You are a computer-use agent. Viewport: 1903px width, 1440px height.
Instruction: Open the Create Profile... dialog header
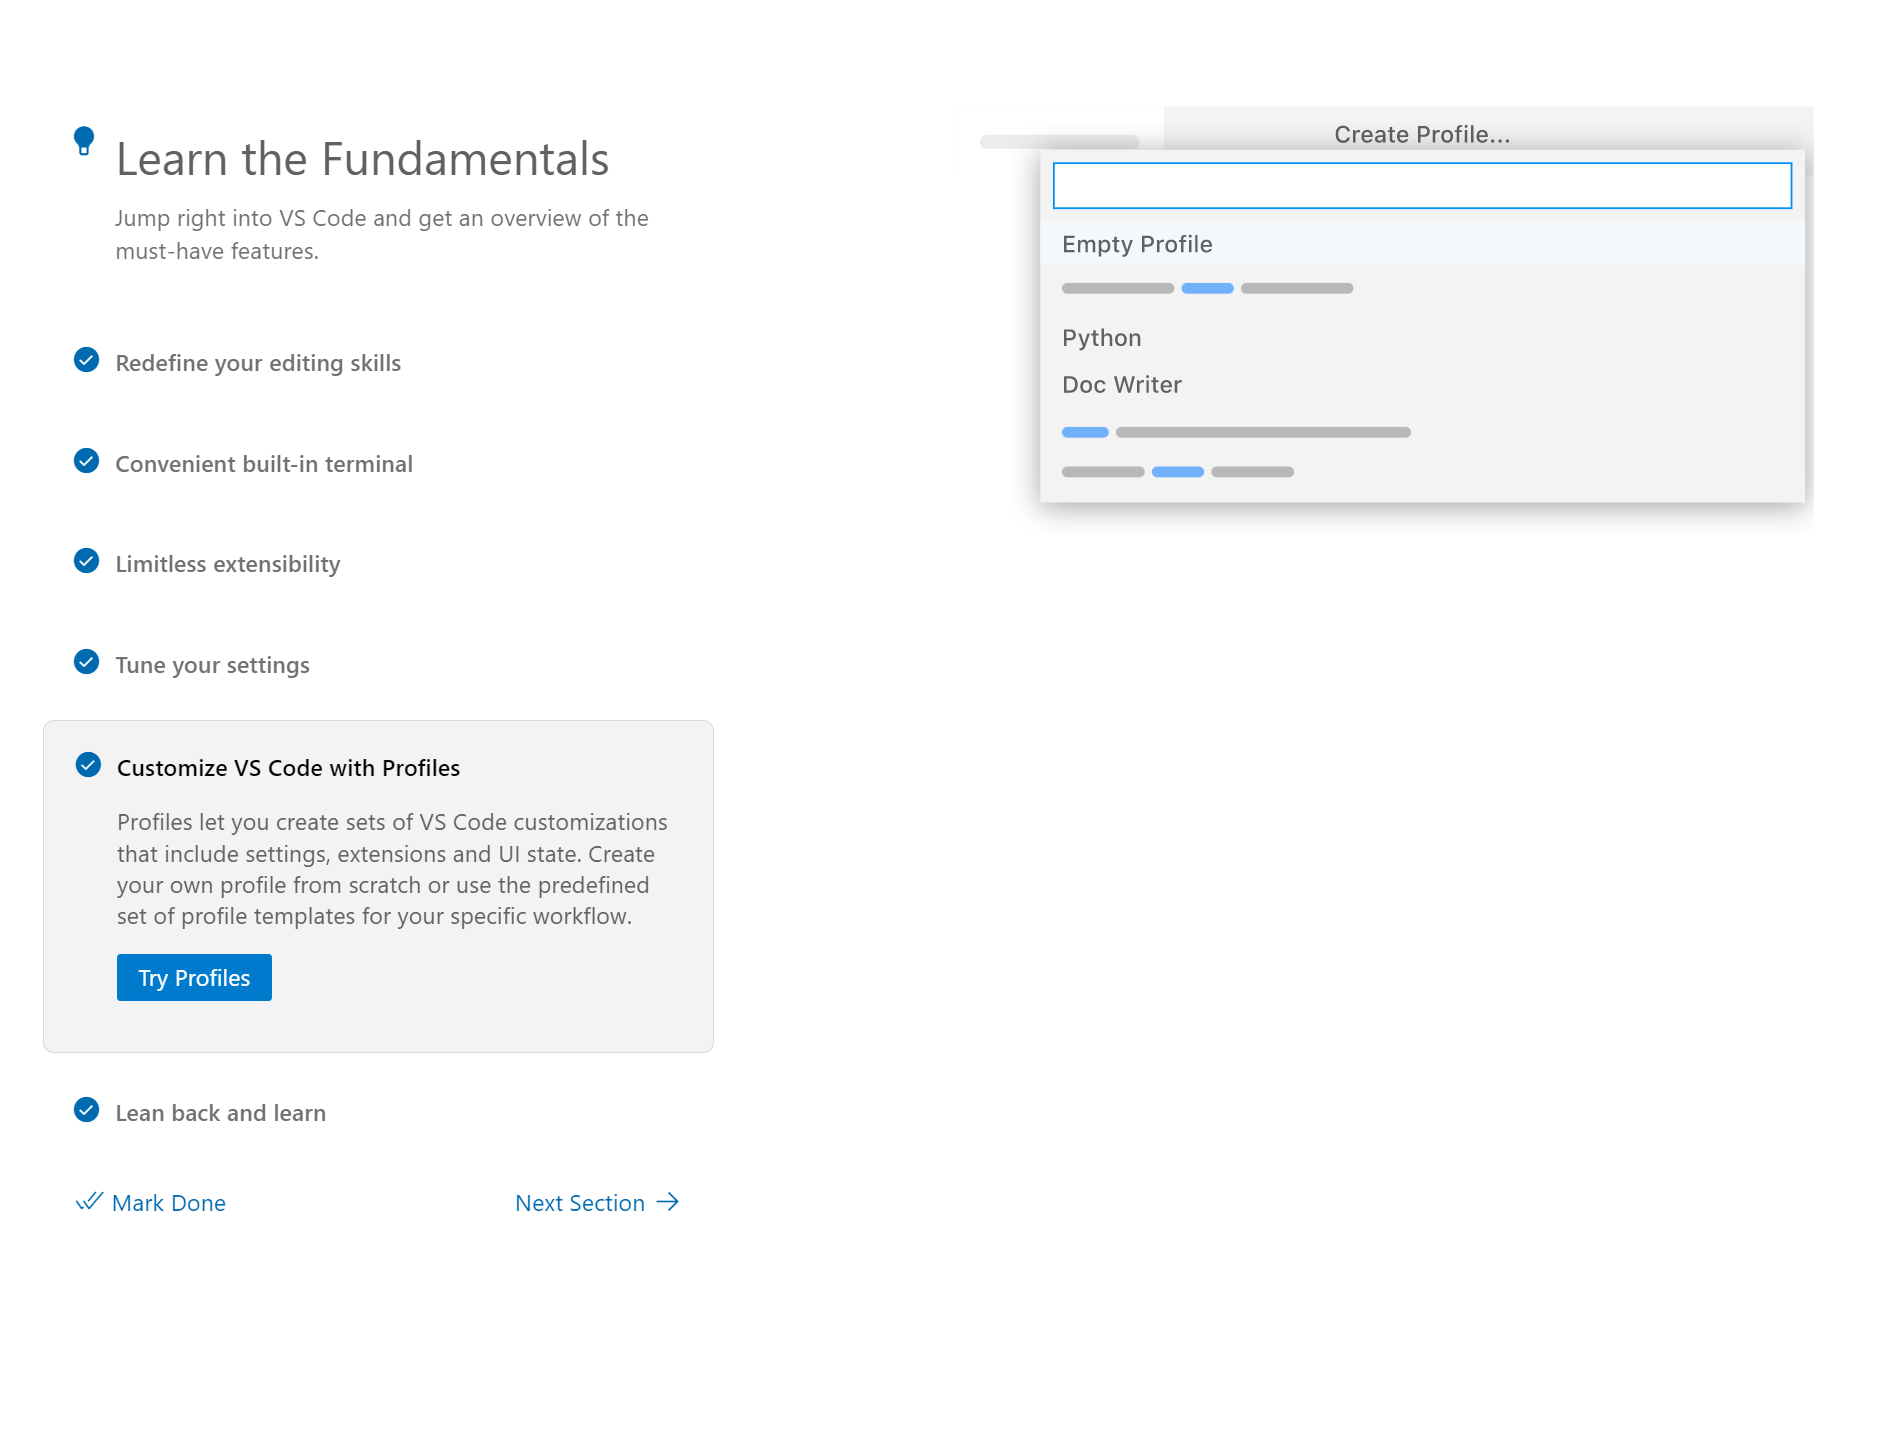pyautogui.click(x=1422, y=133)
